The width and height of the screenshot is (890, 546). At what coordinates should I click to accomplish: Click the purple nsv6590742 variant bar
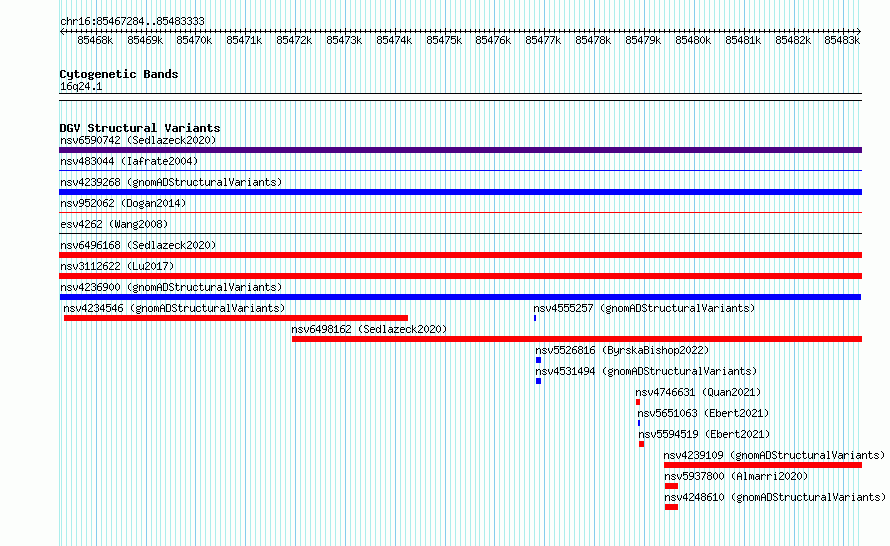[460, 150]
